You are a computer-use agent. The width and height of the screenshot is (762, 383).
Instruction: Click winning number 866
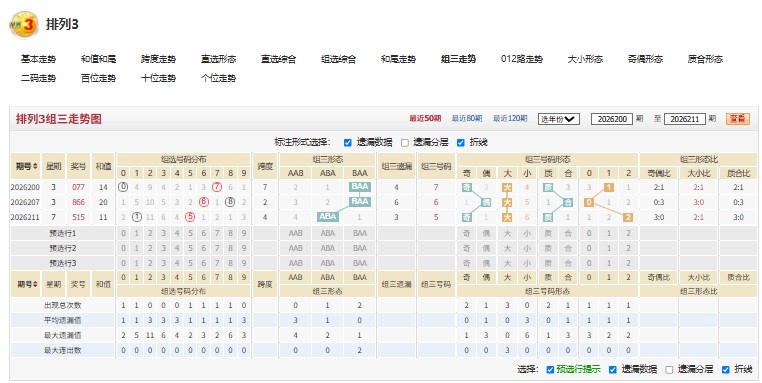[x=78, y=202]
